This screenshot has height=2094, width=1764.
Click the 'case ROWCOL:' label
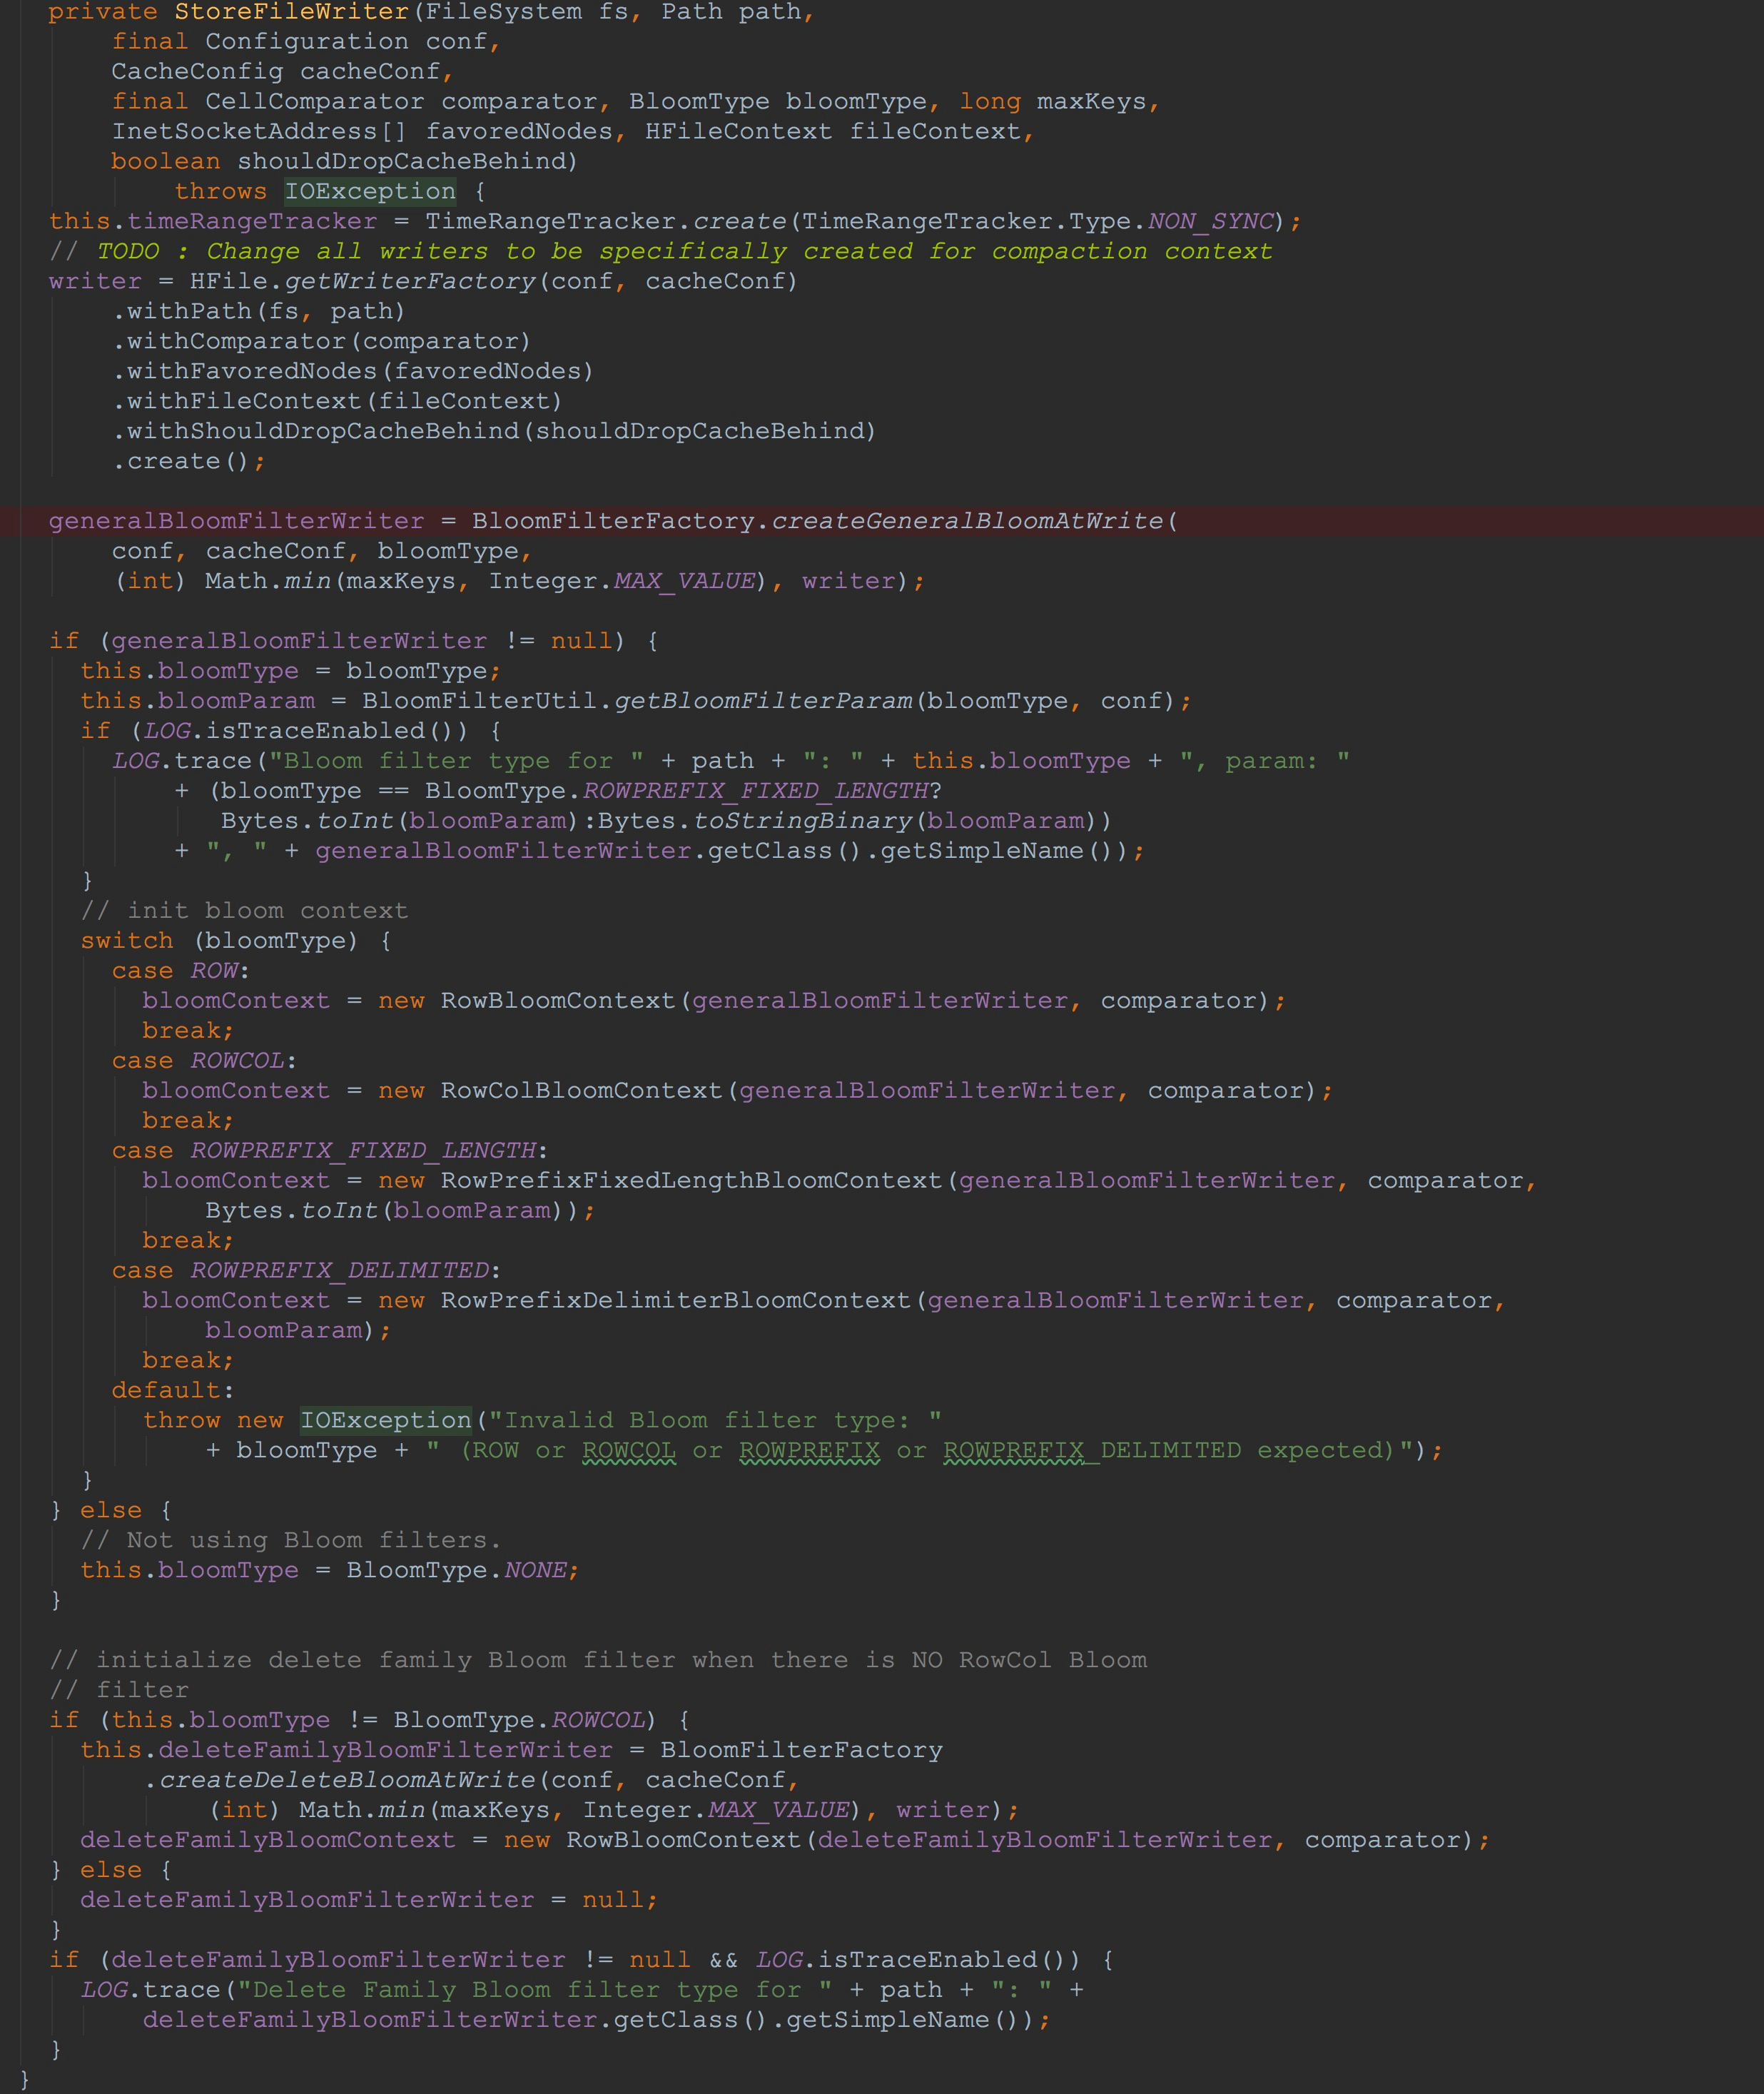click(204, 1061)
